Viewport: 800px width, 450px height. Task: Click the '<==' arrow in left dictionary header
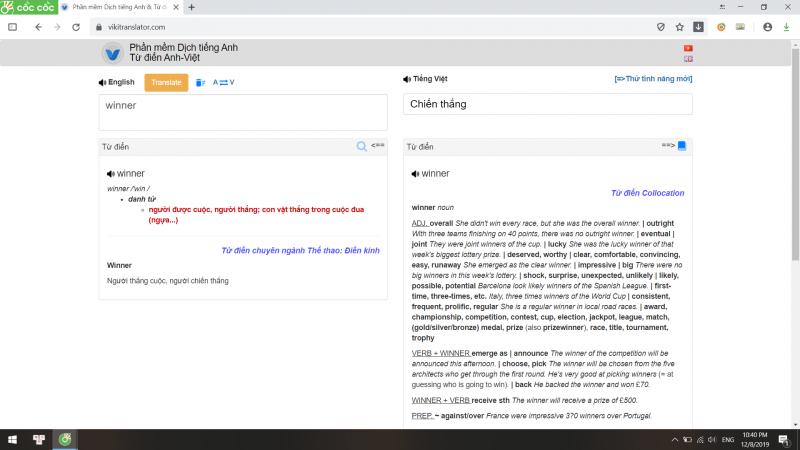click(x=378, y=145)
